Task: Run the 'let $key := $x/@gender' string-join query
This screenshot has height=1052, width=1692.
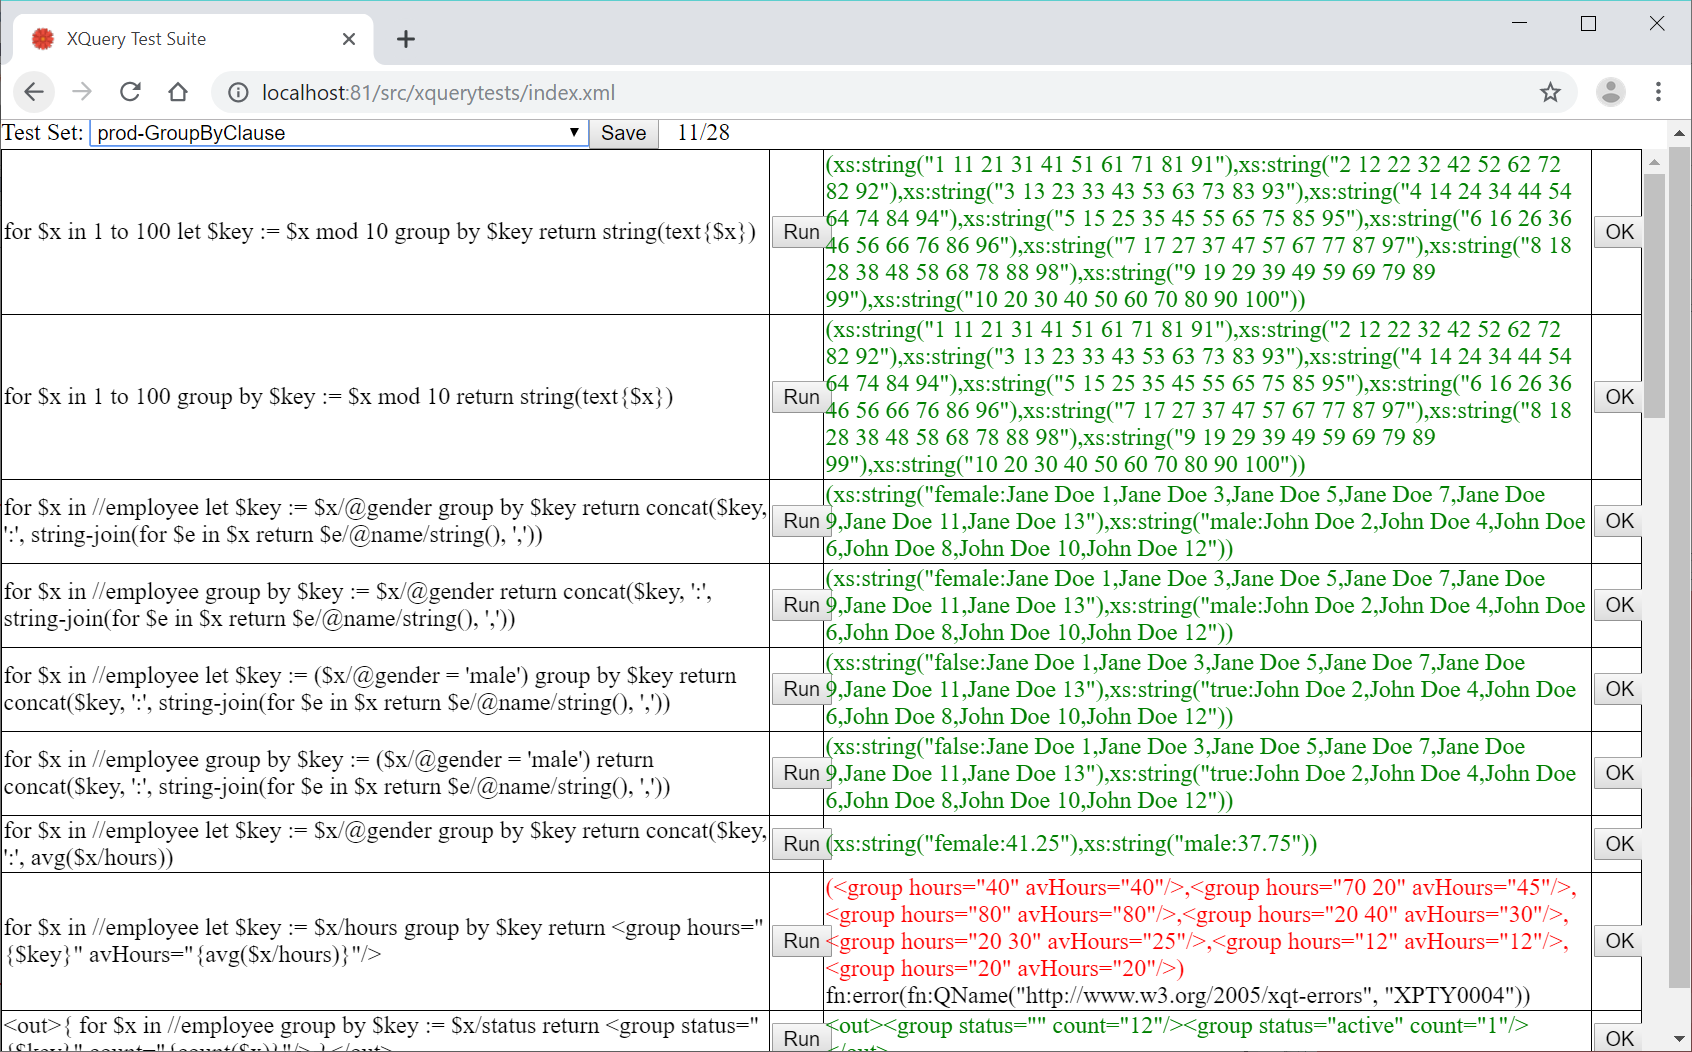Action: 800,521
